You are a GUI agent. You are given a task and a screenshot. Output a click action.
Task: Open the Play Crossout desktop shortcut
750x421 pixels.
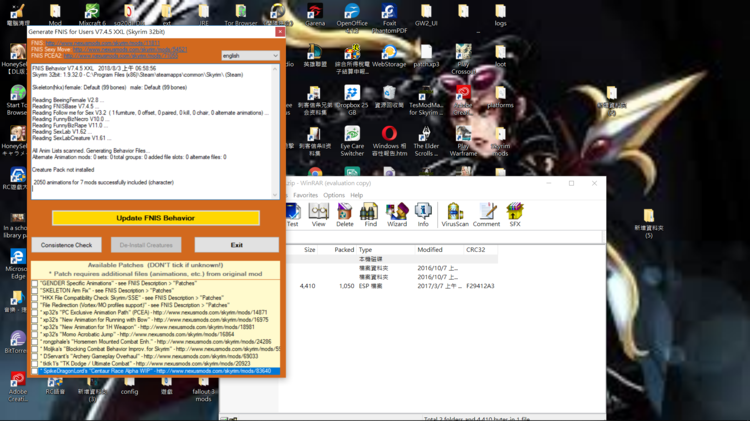[463, 59]
